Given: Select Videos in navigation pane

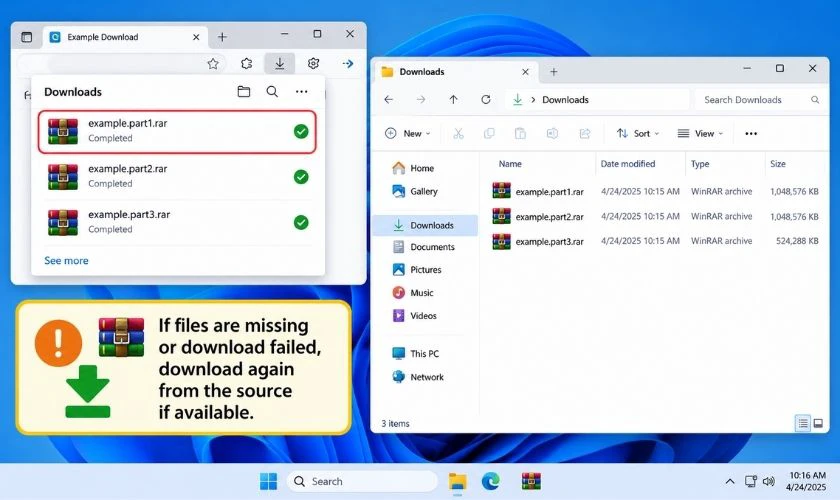Looking at the screenshot, I should pos(425,316).
